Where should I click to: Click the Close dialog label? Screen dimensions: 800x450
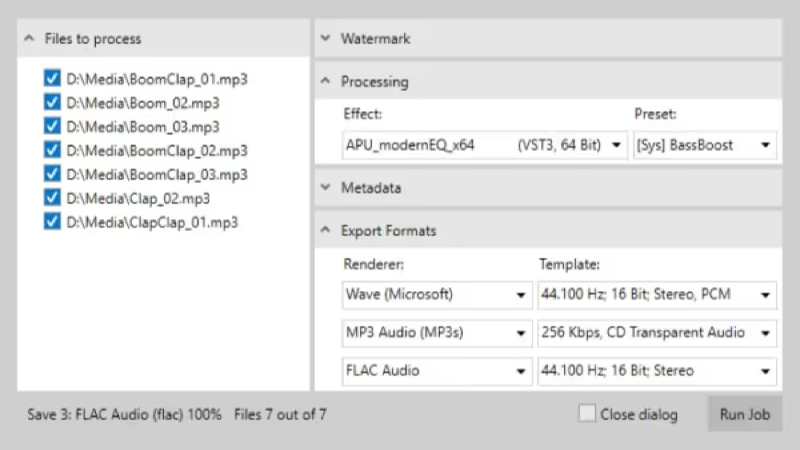pos(639,414)
